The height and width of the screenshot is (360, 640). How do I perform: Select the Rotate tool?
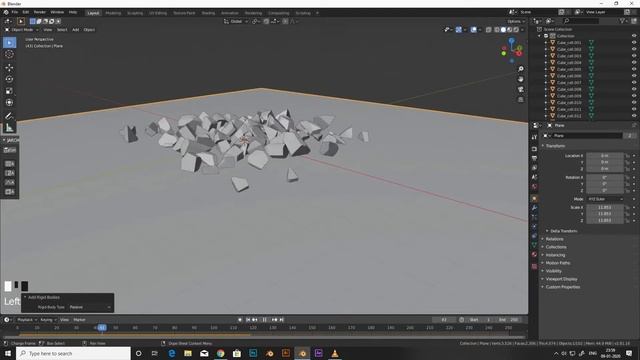[9, 79]
